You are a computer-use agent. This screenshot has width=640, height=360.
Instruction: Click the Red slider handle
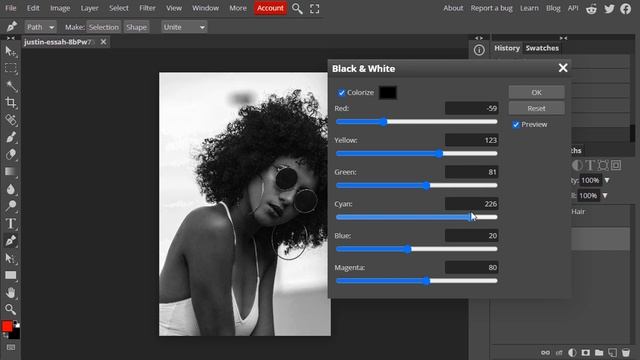click(x=384, y=122)
